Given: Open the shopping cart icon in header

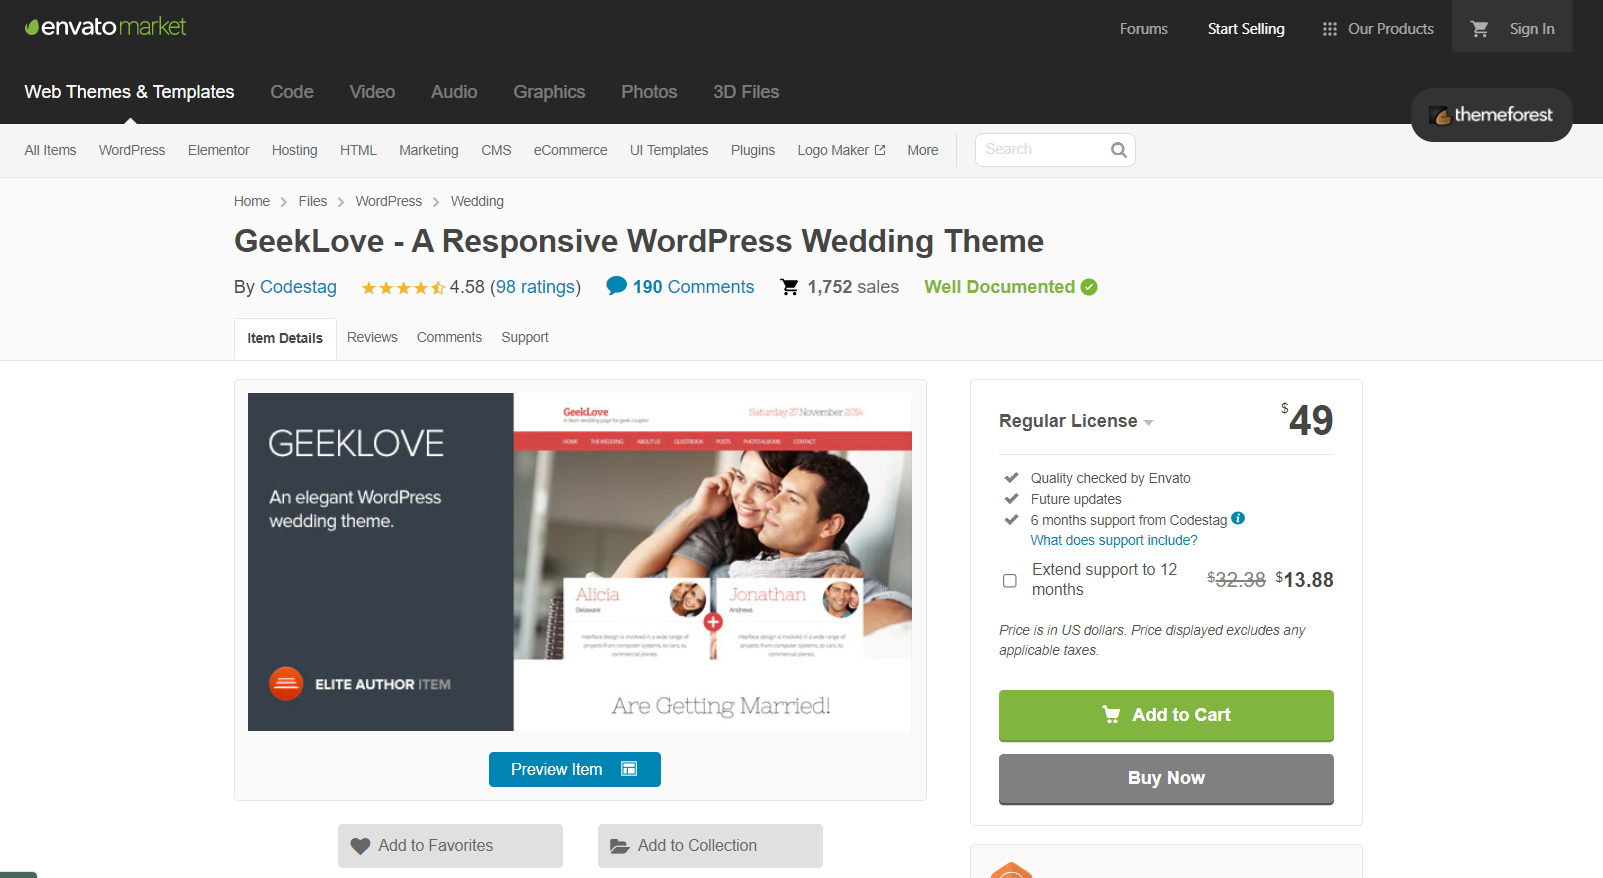Looking at the screenshot, I should pos(1480,29).
